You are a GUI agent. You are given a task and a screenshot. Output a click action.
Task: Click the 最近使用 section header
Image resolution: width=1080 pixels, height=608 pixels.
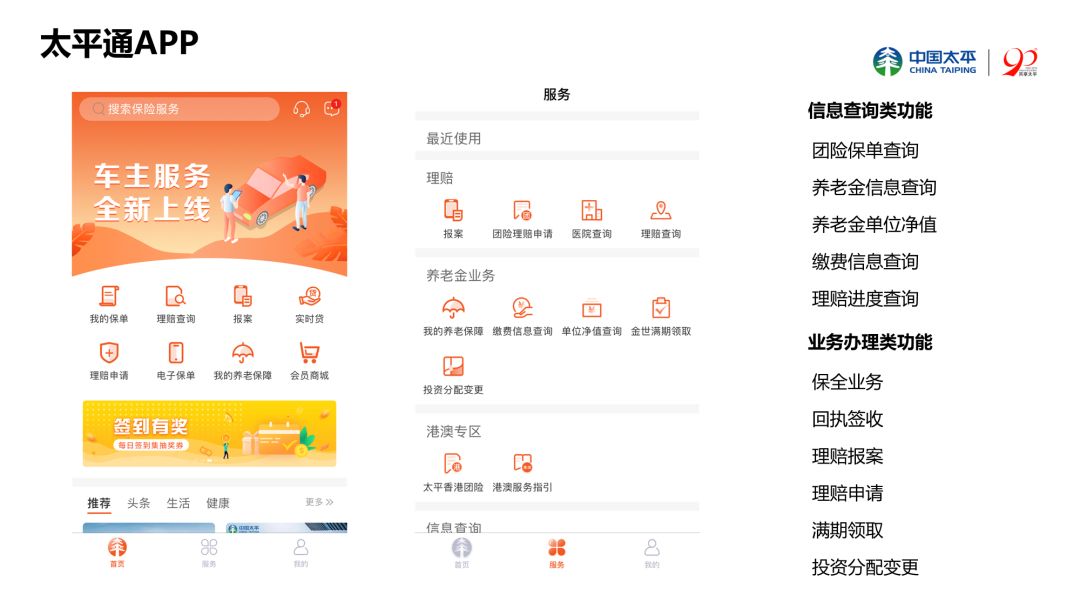click(453, 138)
